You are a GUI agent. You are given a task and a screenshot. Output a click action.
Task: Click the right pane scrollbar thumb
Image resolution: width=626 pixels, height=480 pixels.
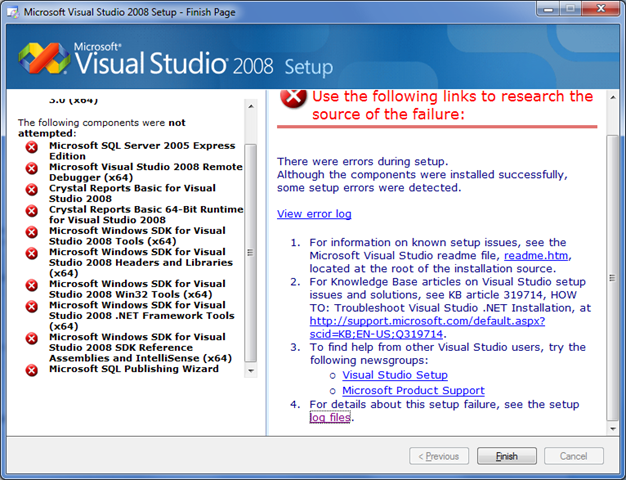click(613, 278)
